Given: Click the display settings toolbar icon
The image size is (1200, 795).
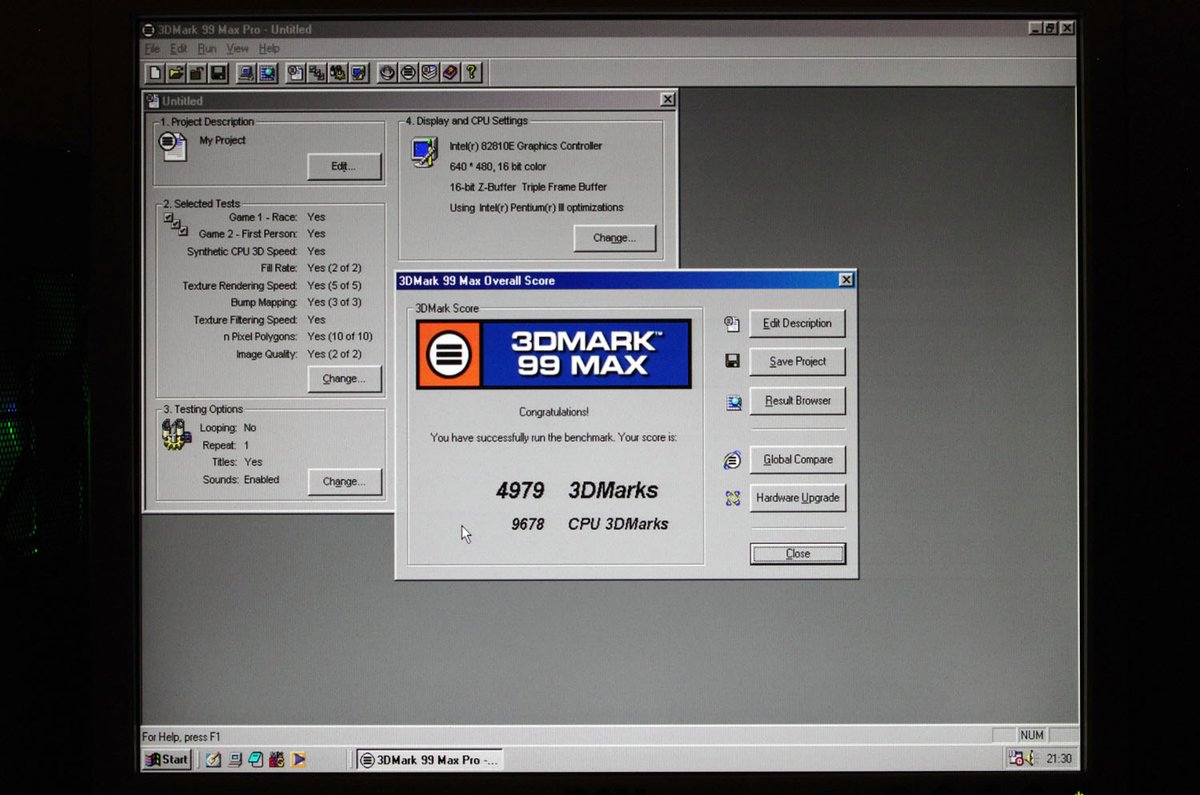Looking at the screenshot, I should (358, 73).
